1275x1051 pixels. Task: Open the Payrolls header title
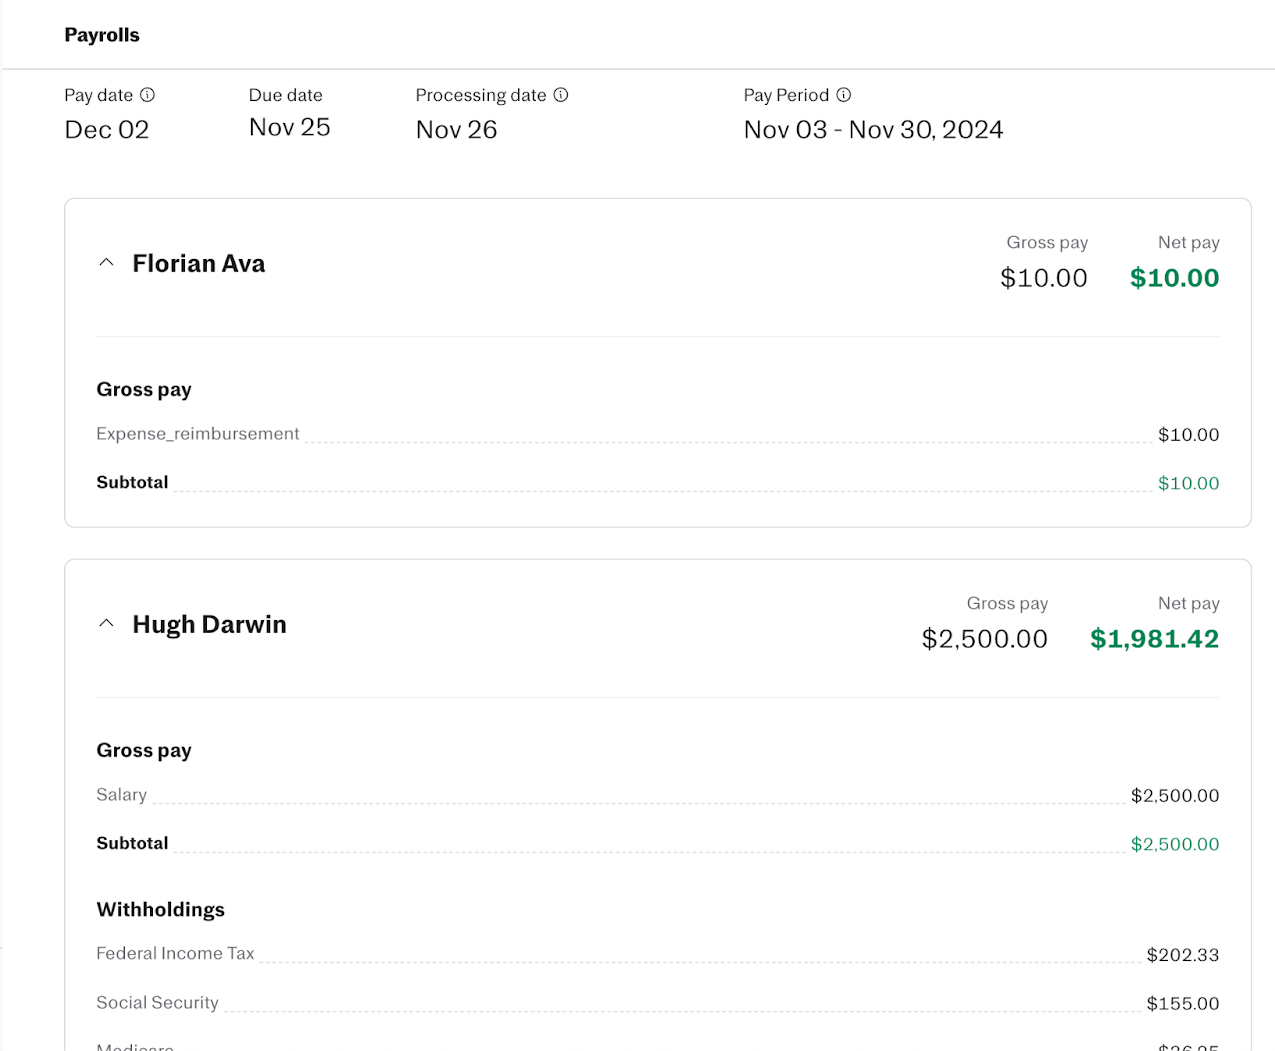click(x=102, y=35)
